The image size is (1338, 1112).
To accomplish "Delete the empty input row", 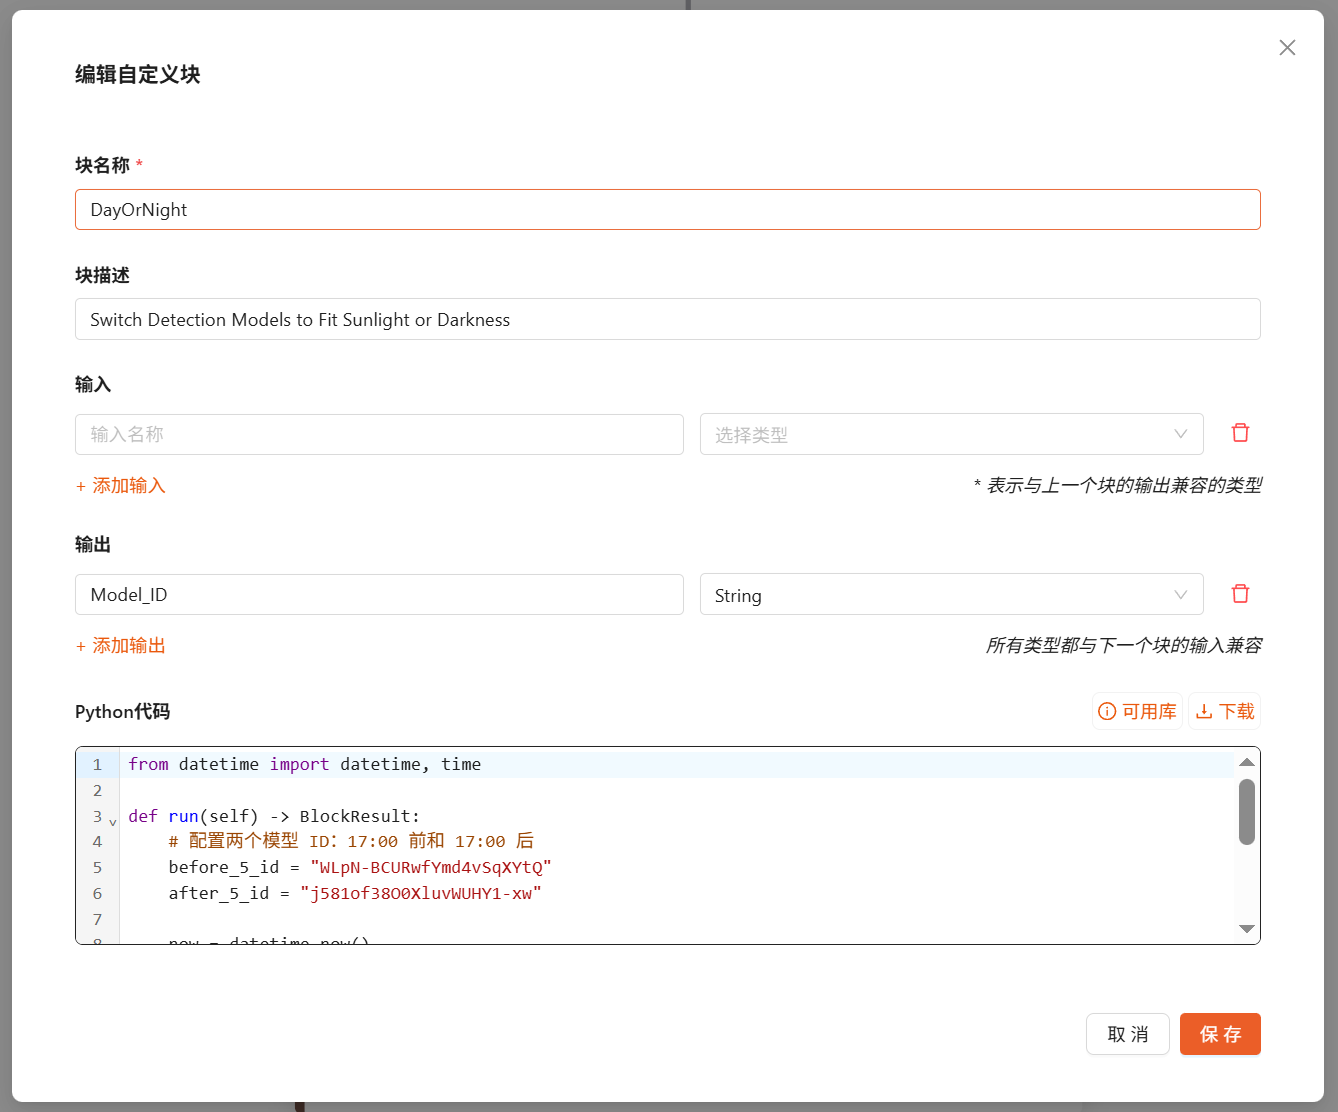I will click(1240, 433).
